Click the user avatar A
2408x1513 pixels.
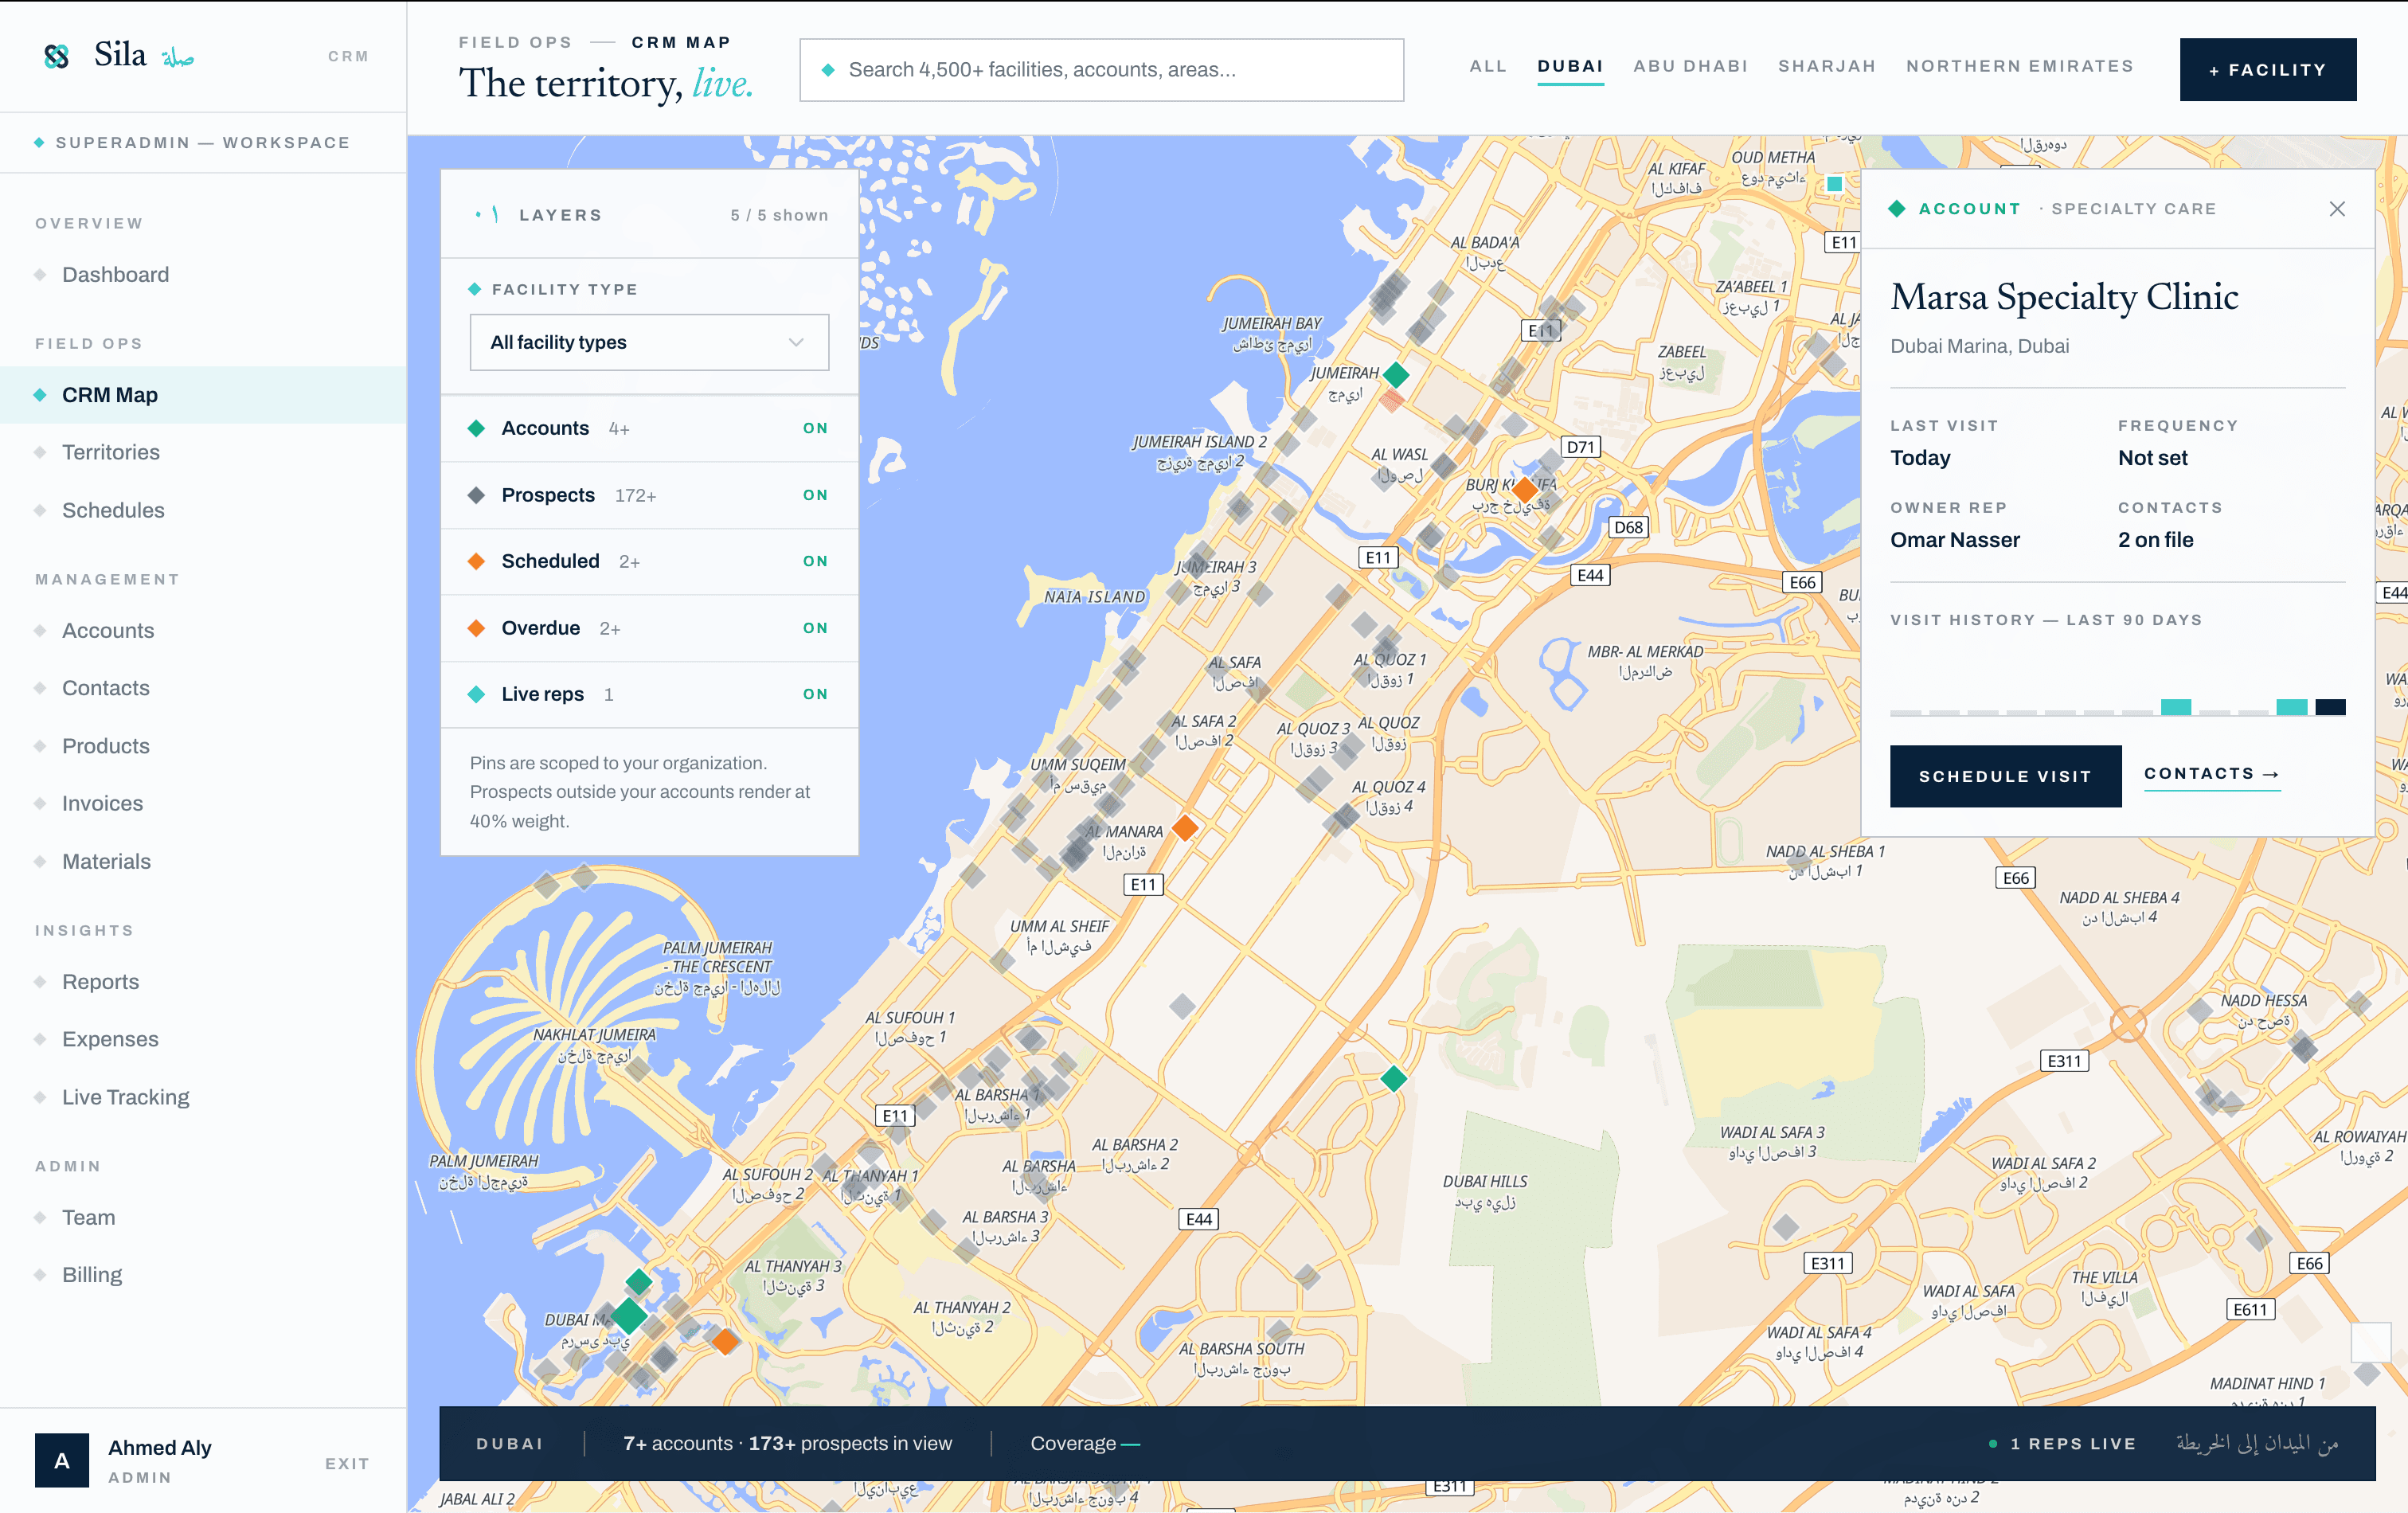[x=62, y=1460]
